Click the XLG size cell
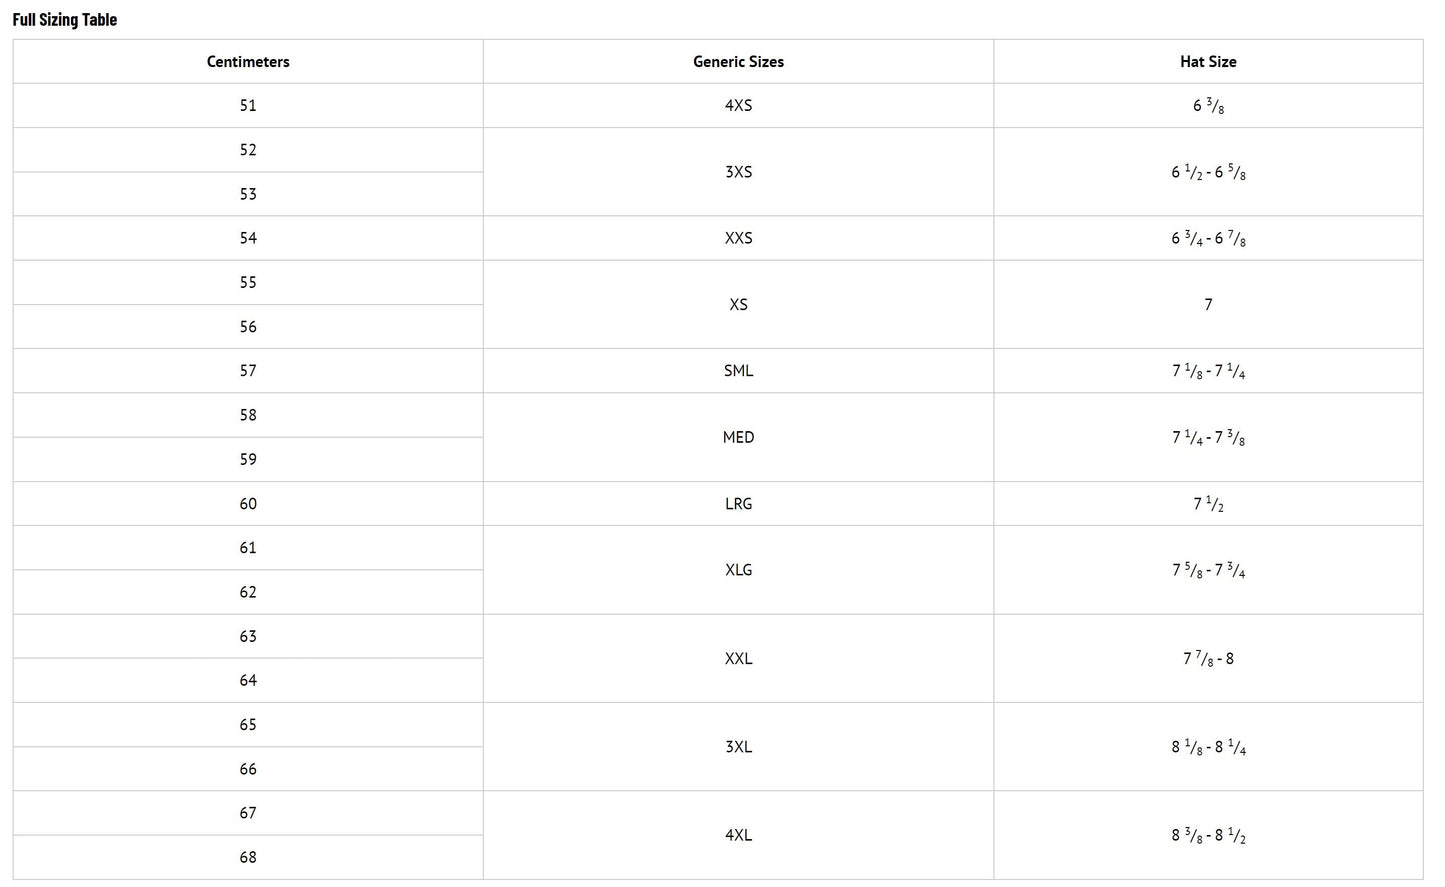 pos(738,570)
